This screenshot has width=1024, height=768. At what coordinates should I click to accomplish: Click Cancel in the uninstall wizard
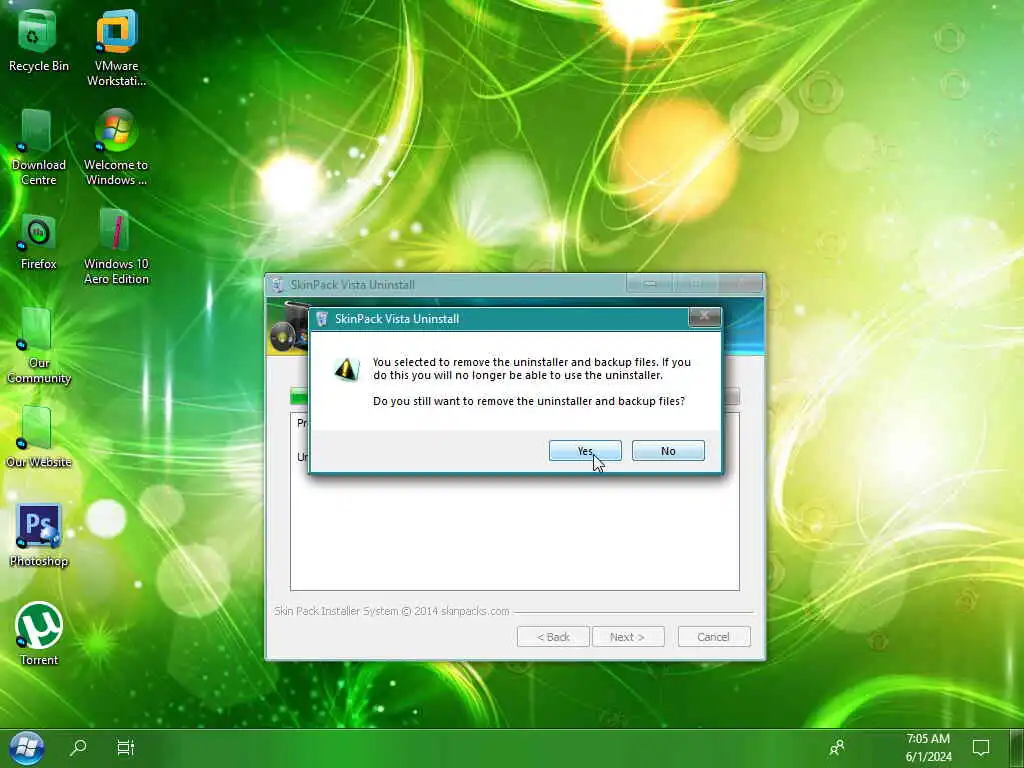click(x=714, y=637)
